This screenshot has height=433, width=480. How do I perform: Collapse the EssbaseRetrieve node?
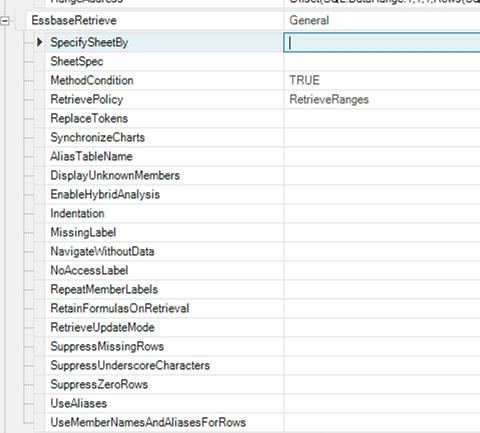(5, 21)
